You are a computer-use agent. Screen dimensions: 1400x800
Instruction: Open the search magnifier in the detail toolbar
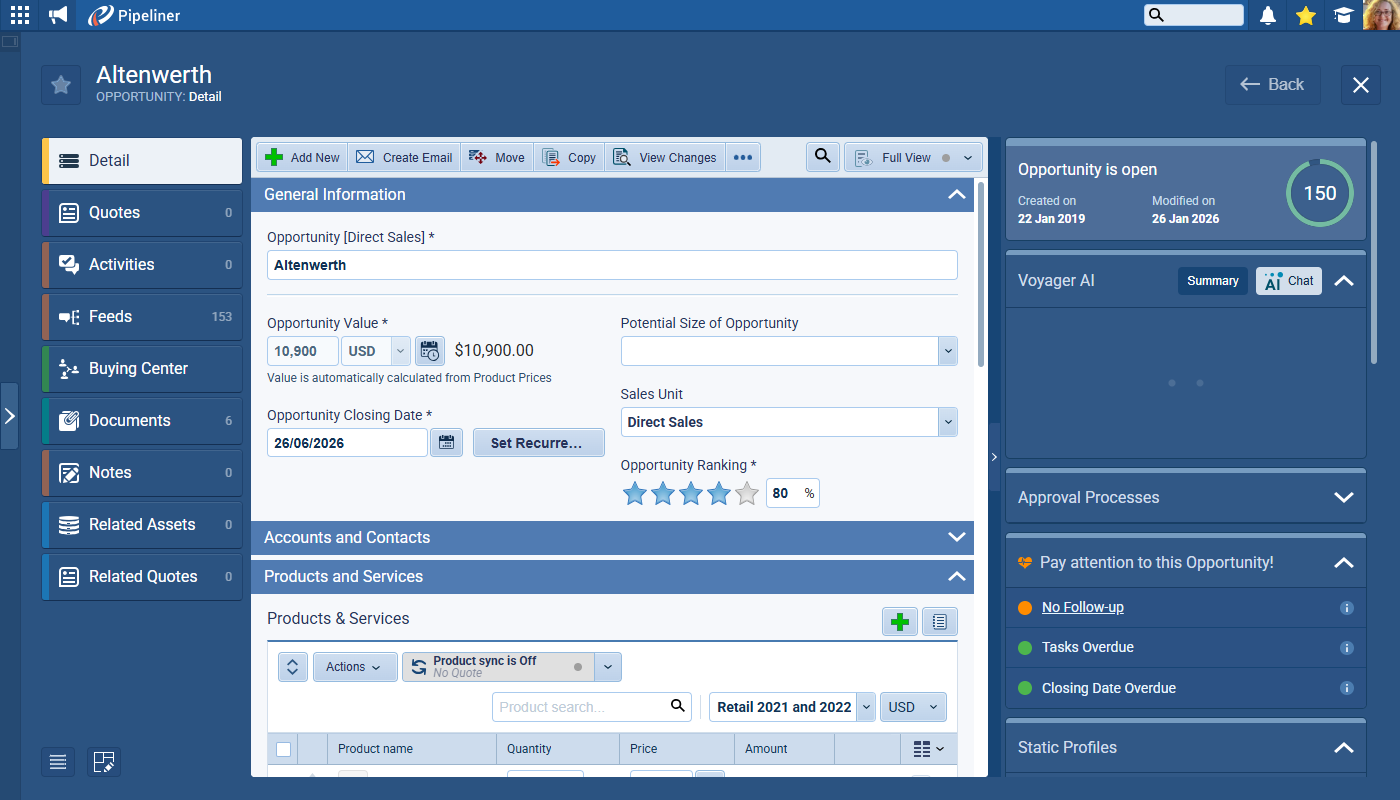point(822,157)
